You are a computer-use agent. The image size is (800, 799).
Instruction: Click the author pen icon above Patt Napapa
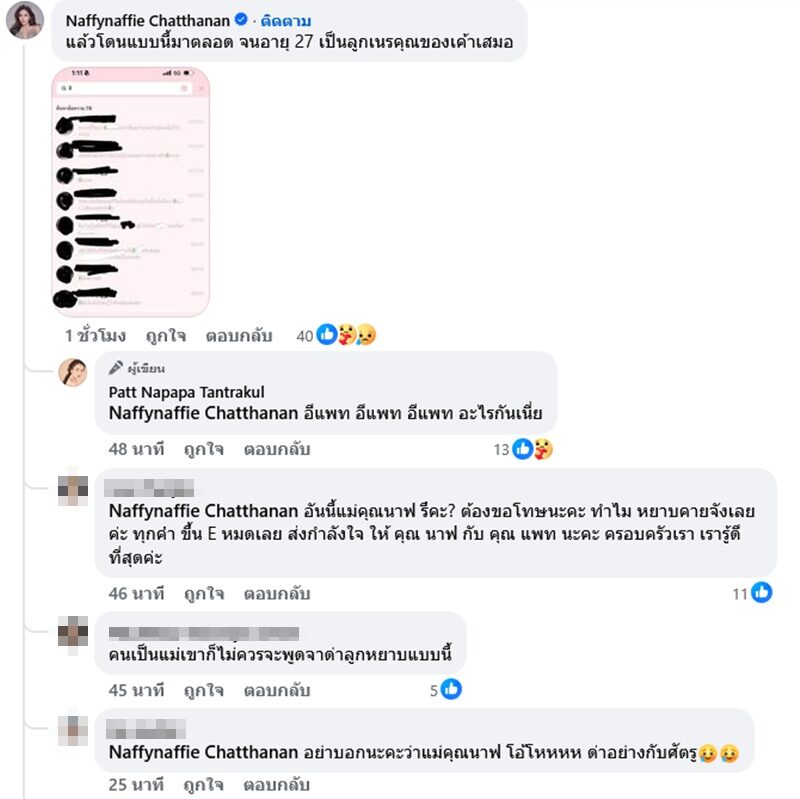point(116,367)
